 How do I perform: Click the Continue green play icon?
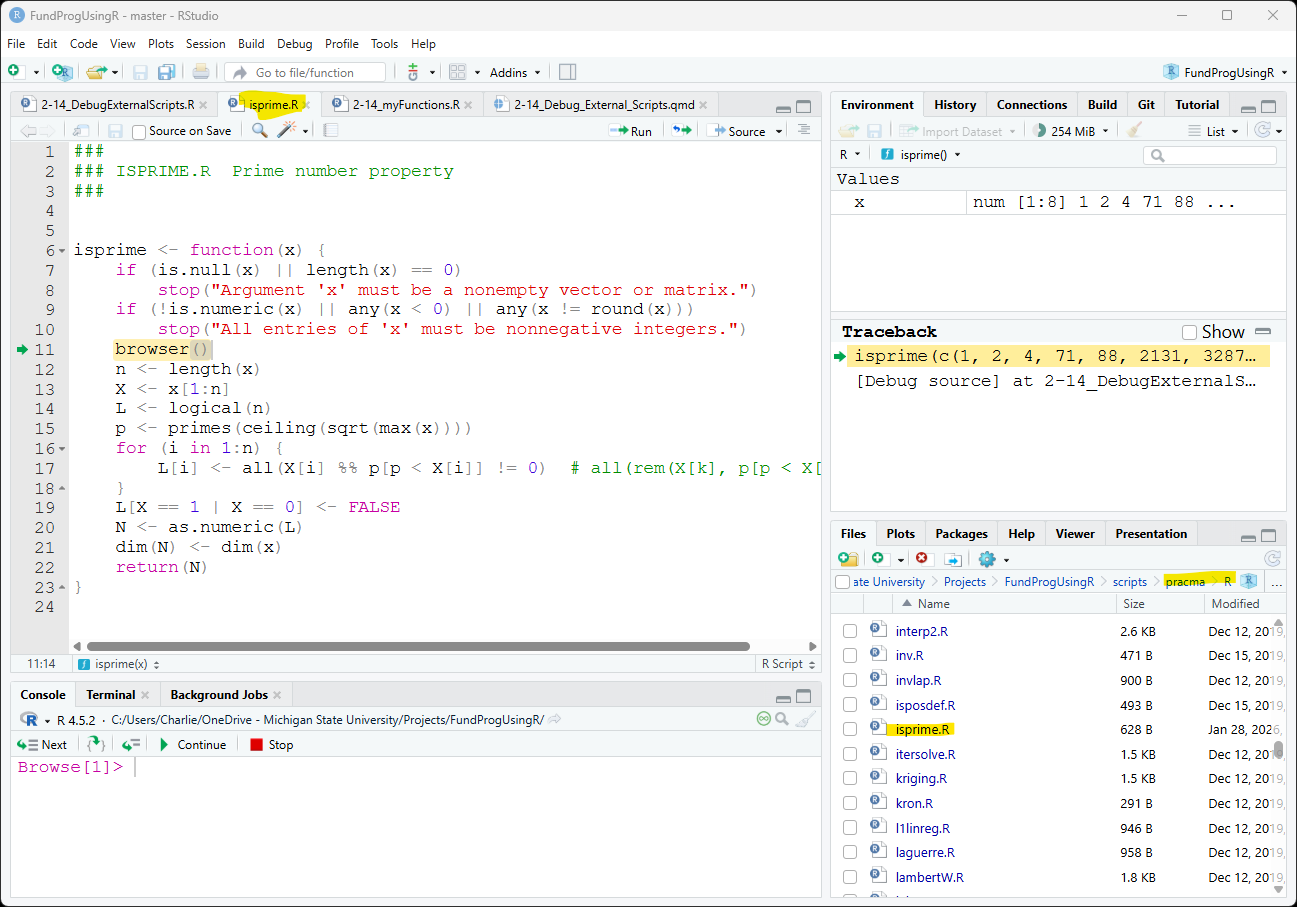165,745
